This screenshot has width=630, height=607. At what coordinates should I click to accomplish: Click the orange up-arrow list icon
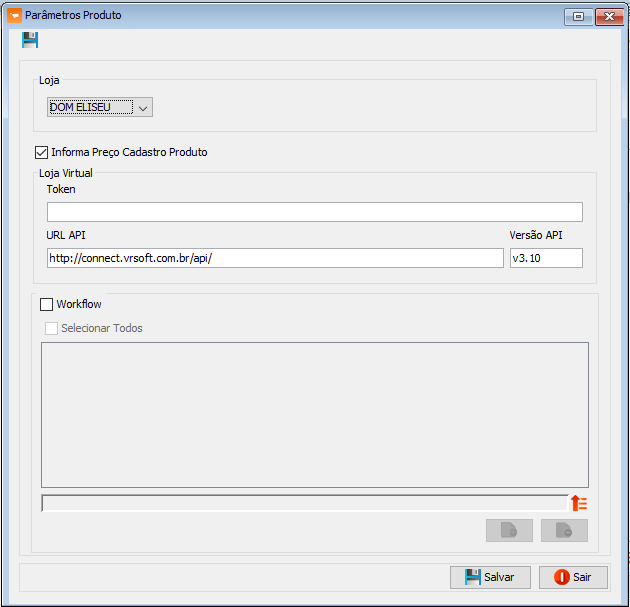click(579, 503)
